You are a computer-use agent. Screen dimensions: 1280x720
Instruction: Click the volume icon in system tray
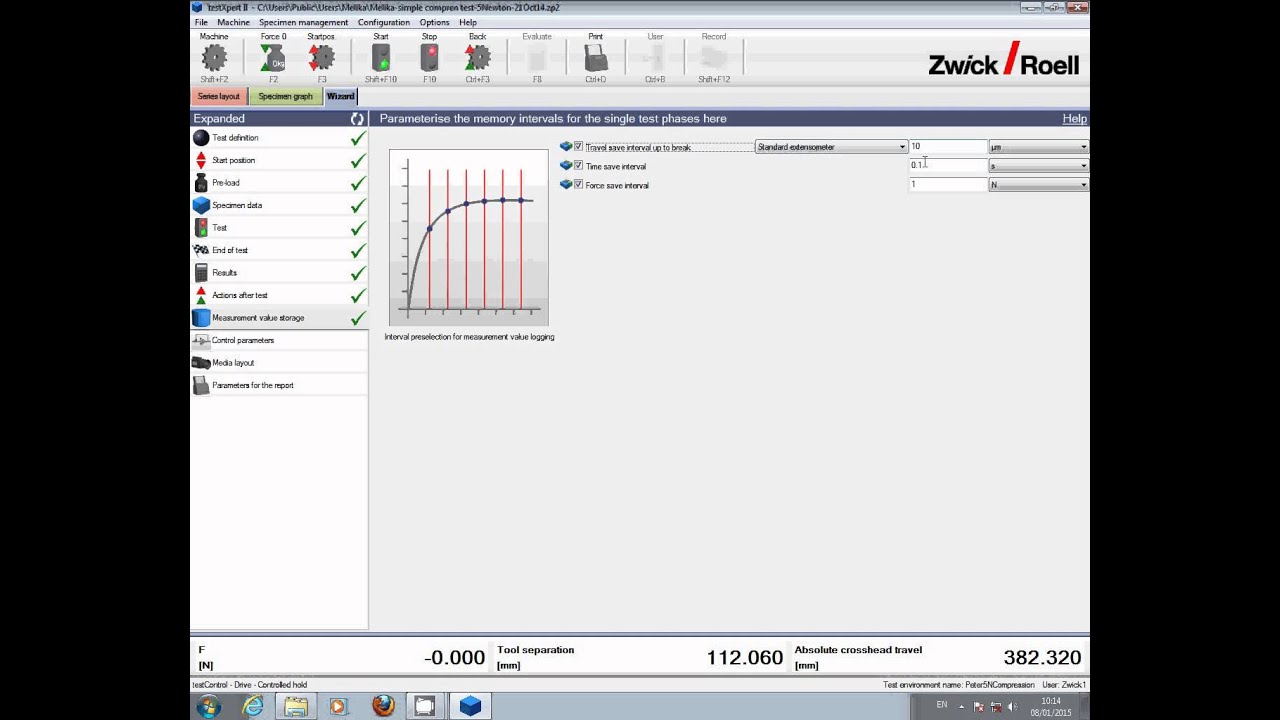point(1013,707)
